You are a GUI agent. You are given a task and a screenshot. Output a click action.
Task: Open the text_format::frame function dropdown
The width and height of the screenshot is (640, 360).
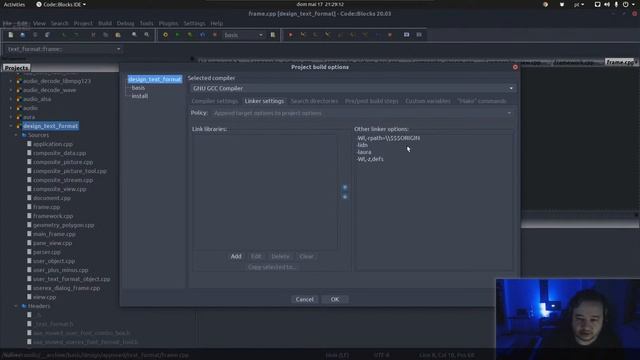point(64,49)
